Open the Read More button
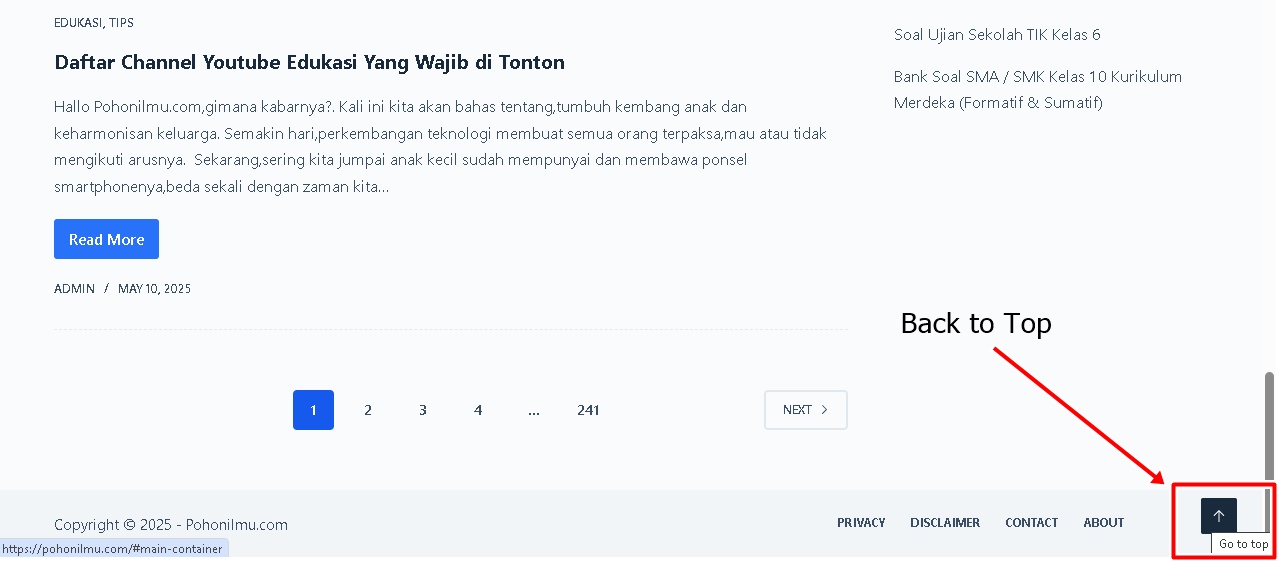Viewport: 1279px width, 562px height. 106,239
